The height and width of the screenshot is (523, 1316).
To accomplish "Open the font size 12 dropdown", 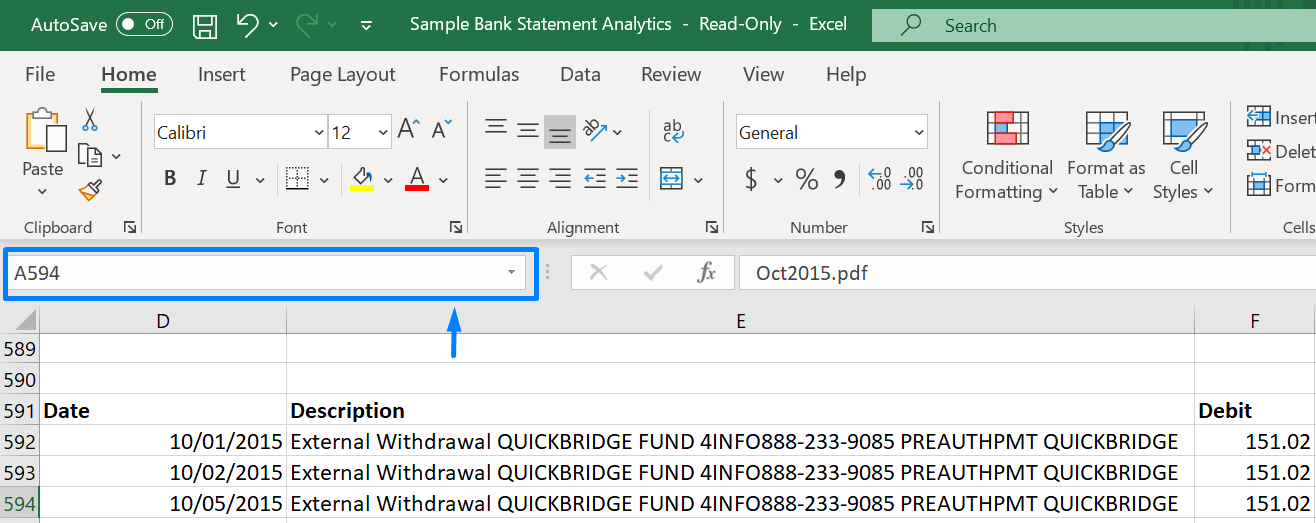I will (384, 132).
